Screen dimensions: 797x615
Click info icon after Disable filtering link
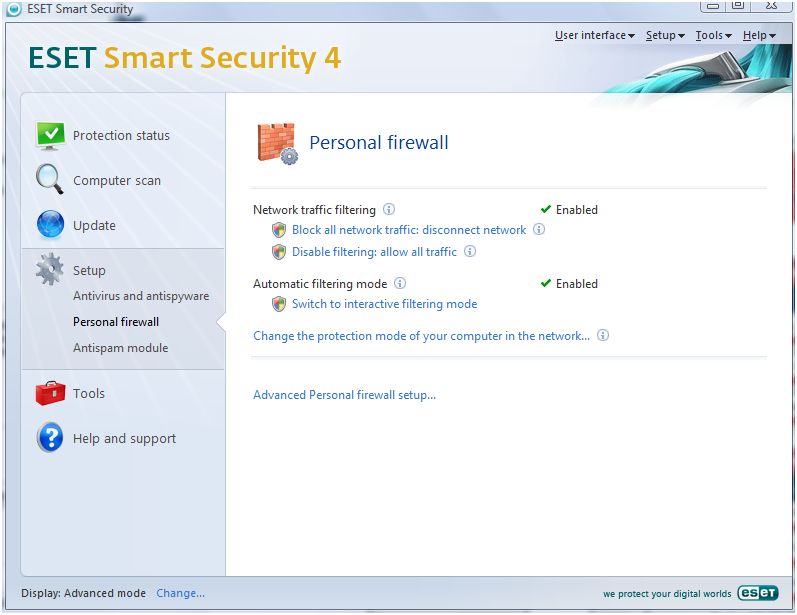(470, 252)
